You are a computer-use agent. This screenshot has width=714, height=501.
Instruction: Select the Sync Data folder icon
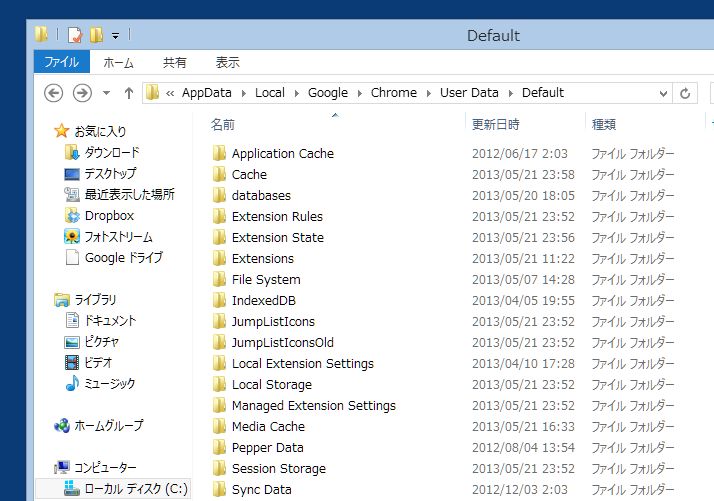(x=219, y=489)
